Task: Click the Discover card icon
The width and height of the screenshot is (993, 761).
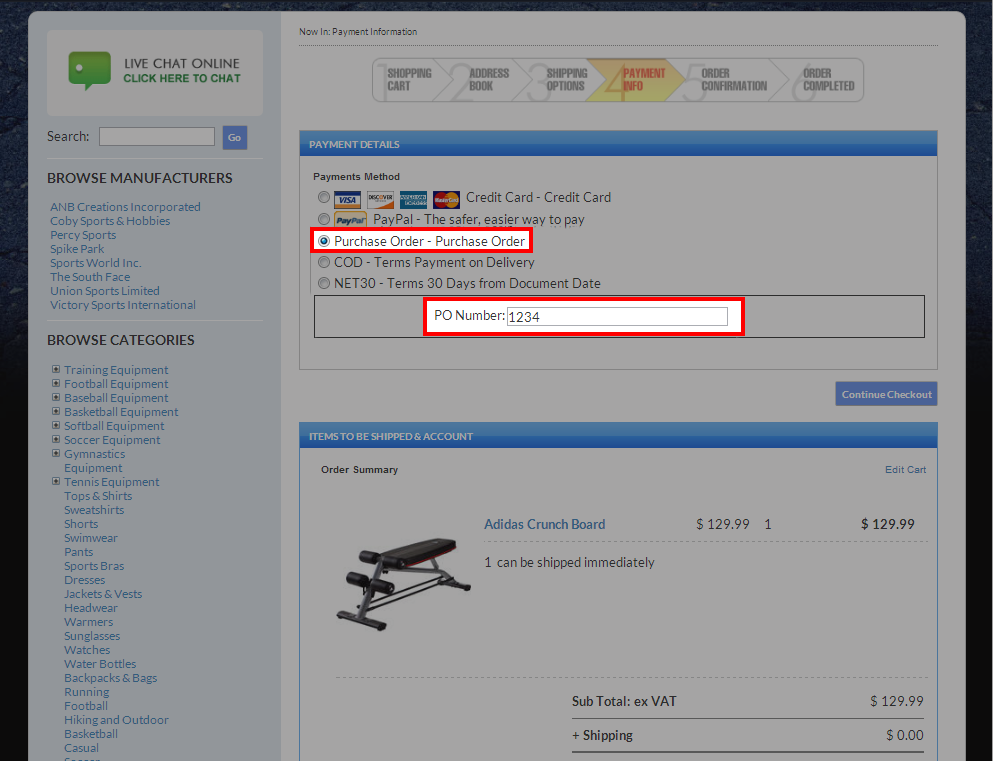Action: click(380, 199)
